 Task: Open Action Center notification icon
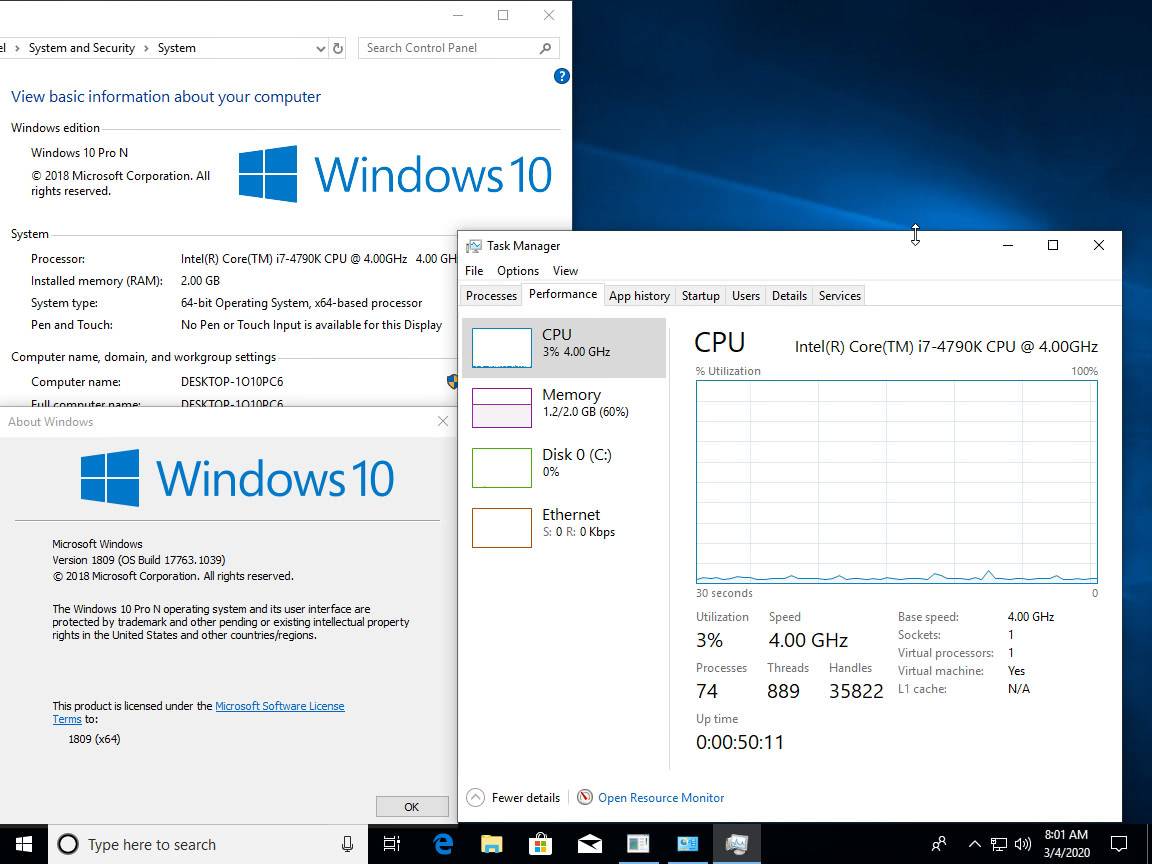[1119, 843]
